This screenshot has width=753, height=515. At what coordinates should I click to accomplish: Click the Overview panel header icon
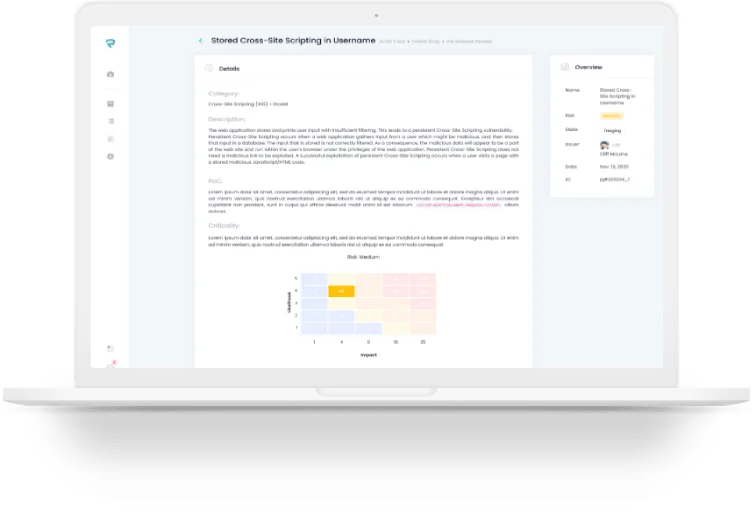point(565,67)
